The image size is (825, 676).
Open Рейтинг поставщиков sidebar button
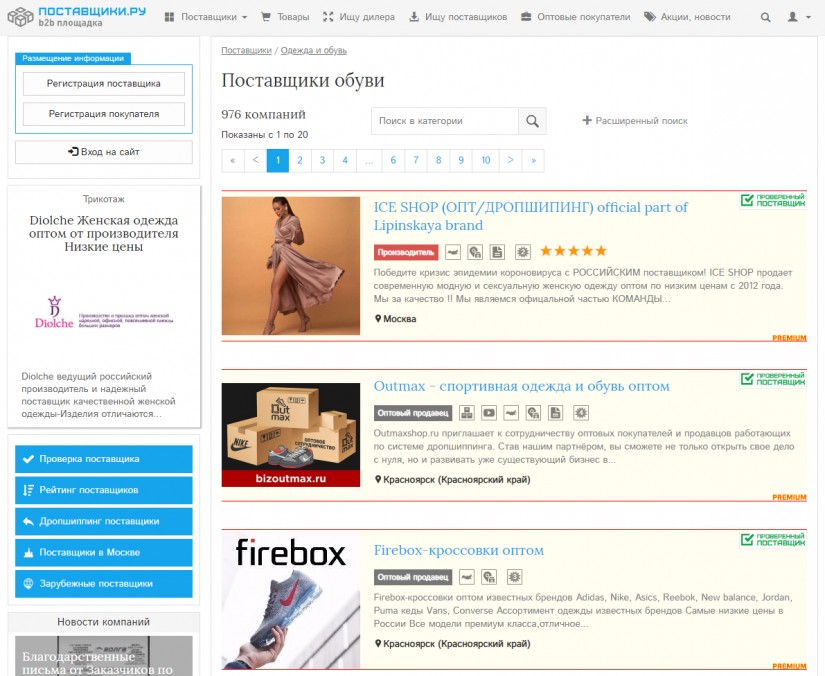pyautogui.click(x=104, y=490)
